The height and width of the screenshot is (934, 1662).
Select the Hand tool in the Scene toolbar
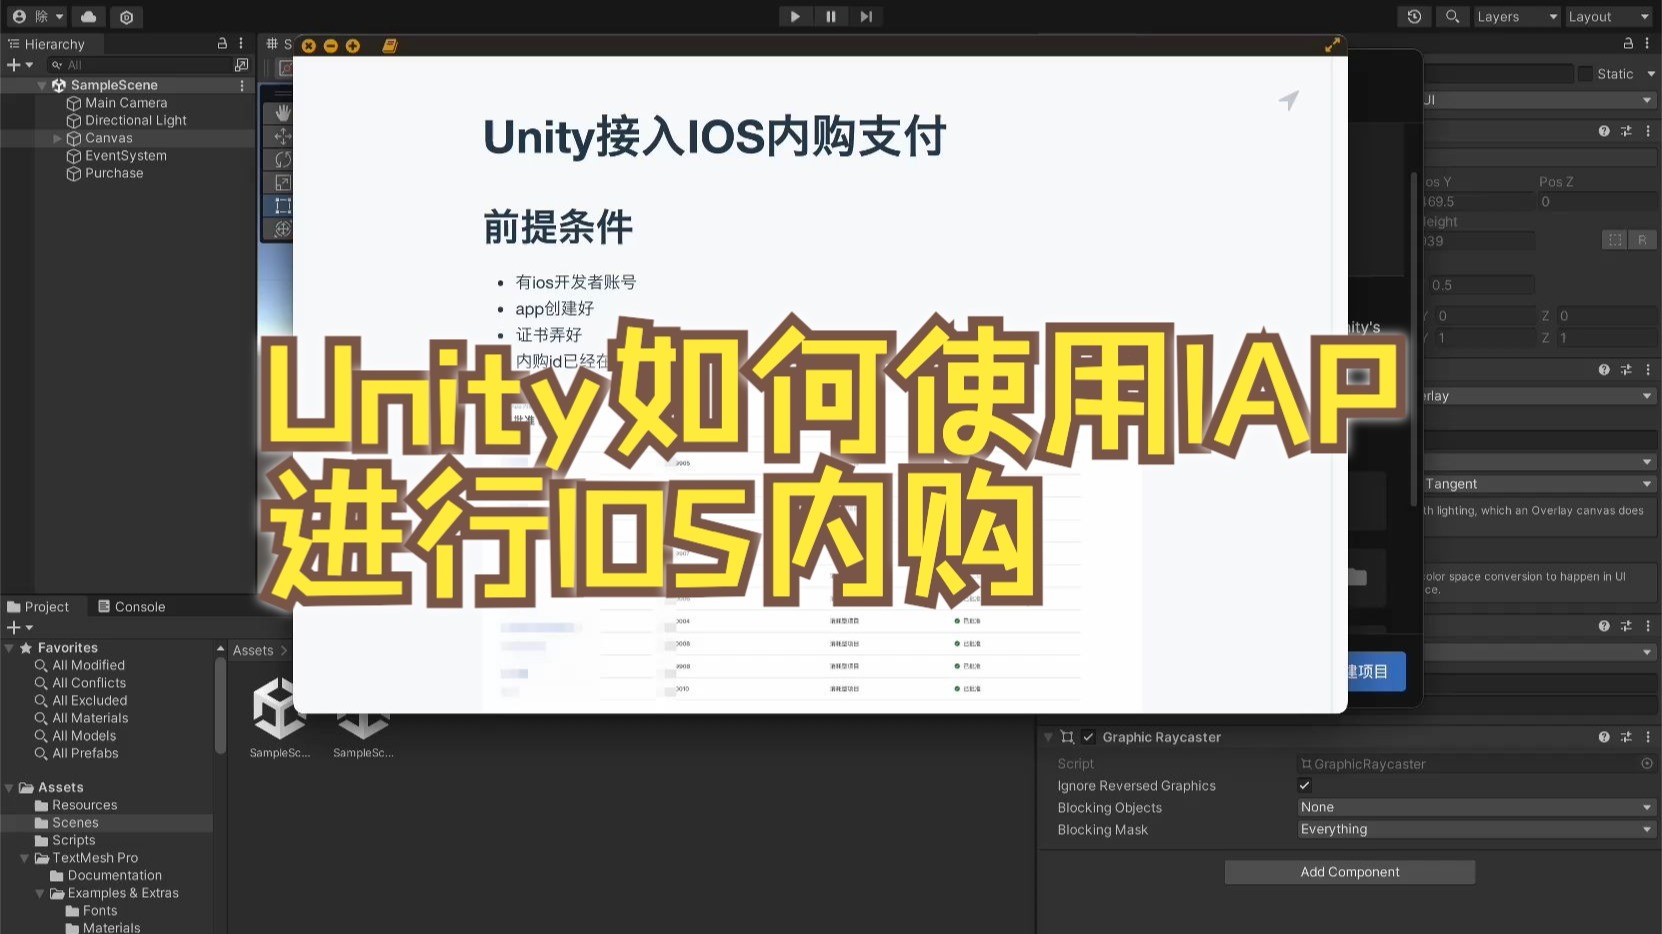(x=283, y=112)
